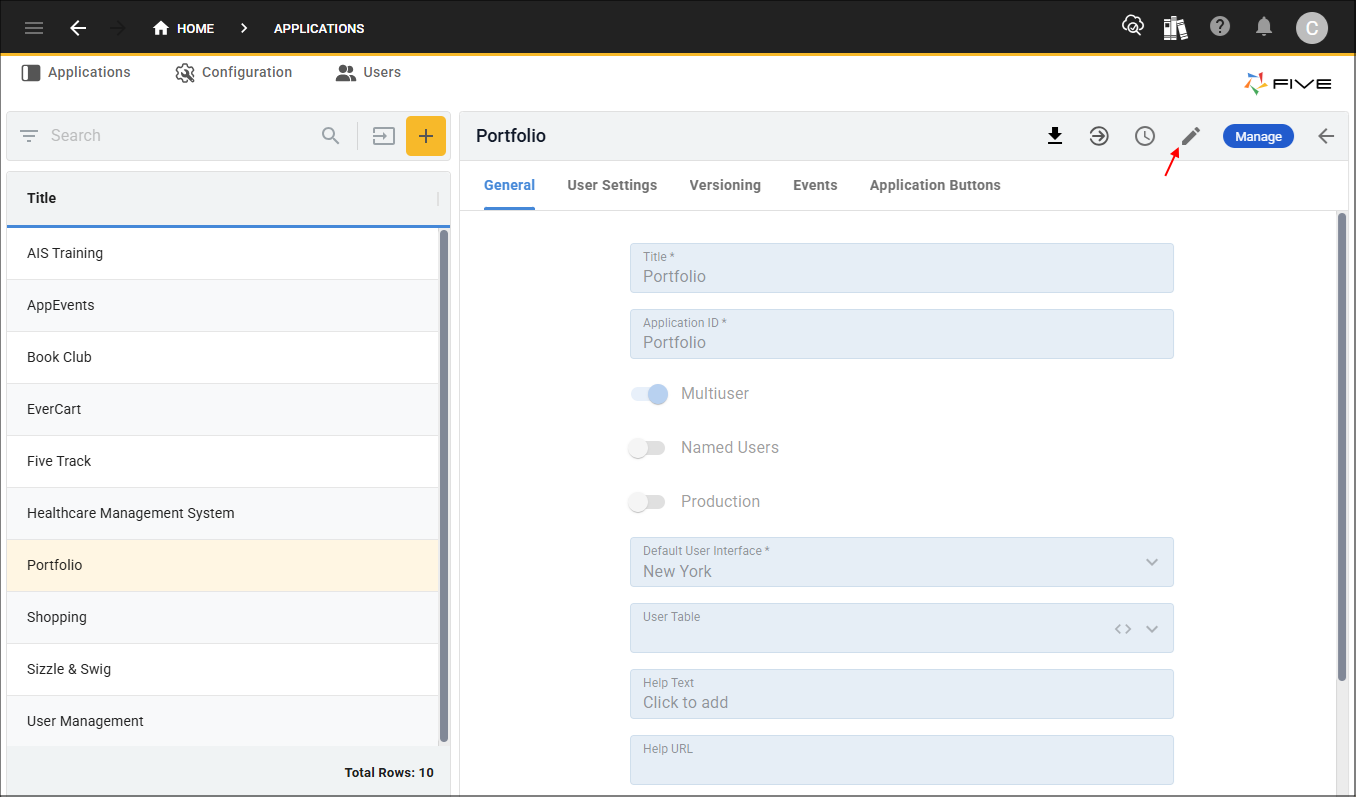Enable the Named Users switch
1356x797 pixels.
pos(647,448)
